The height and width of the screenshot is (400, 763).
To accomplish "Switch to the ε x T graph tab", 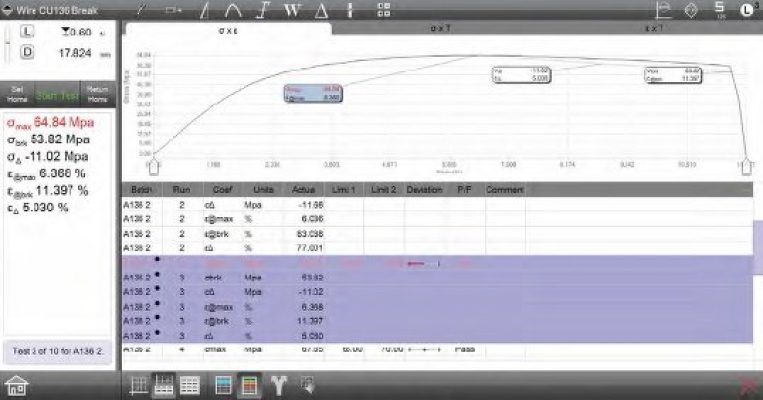I will [x=654, y=29].
